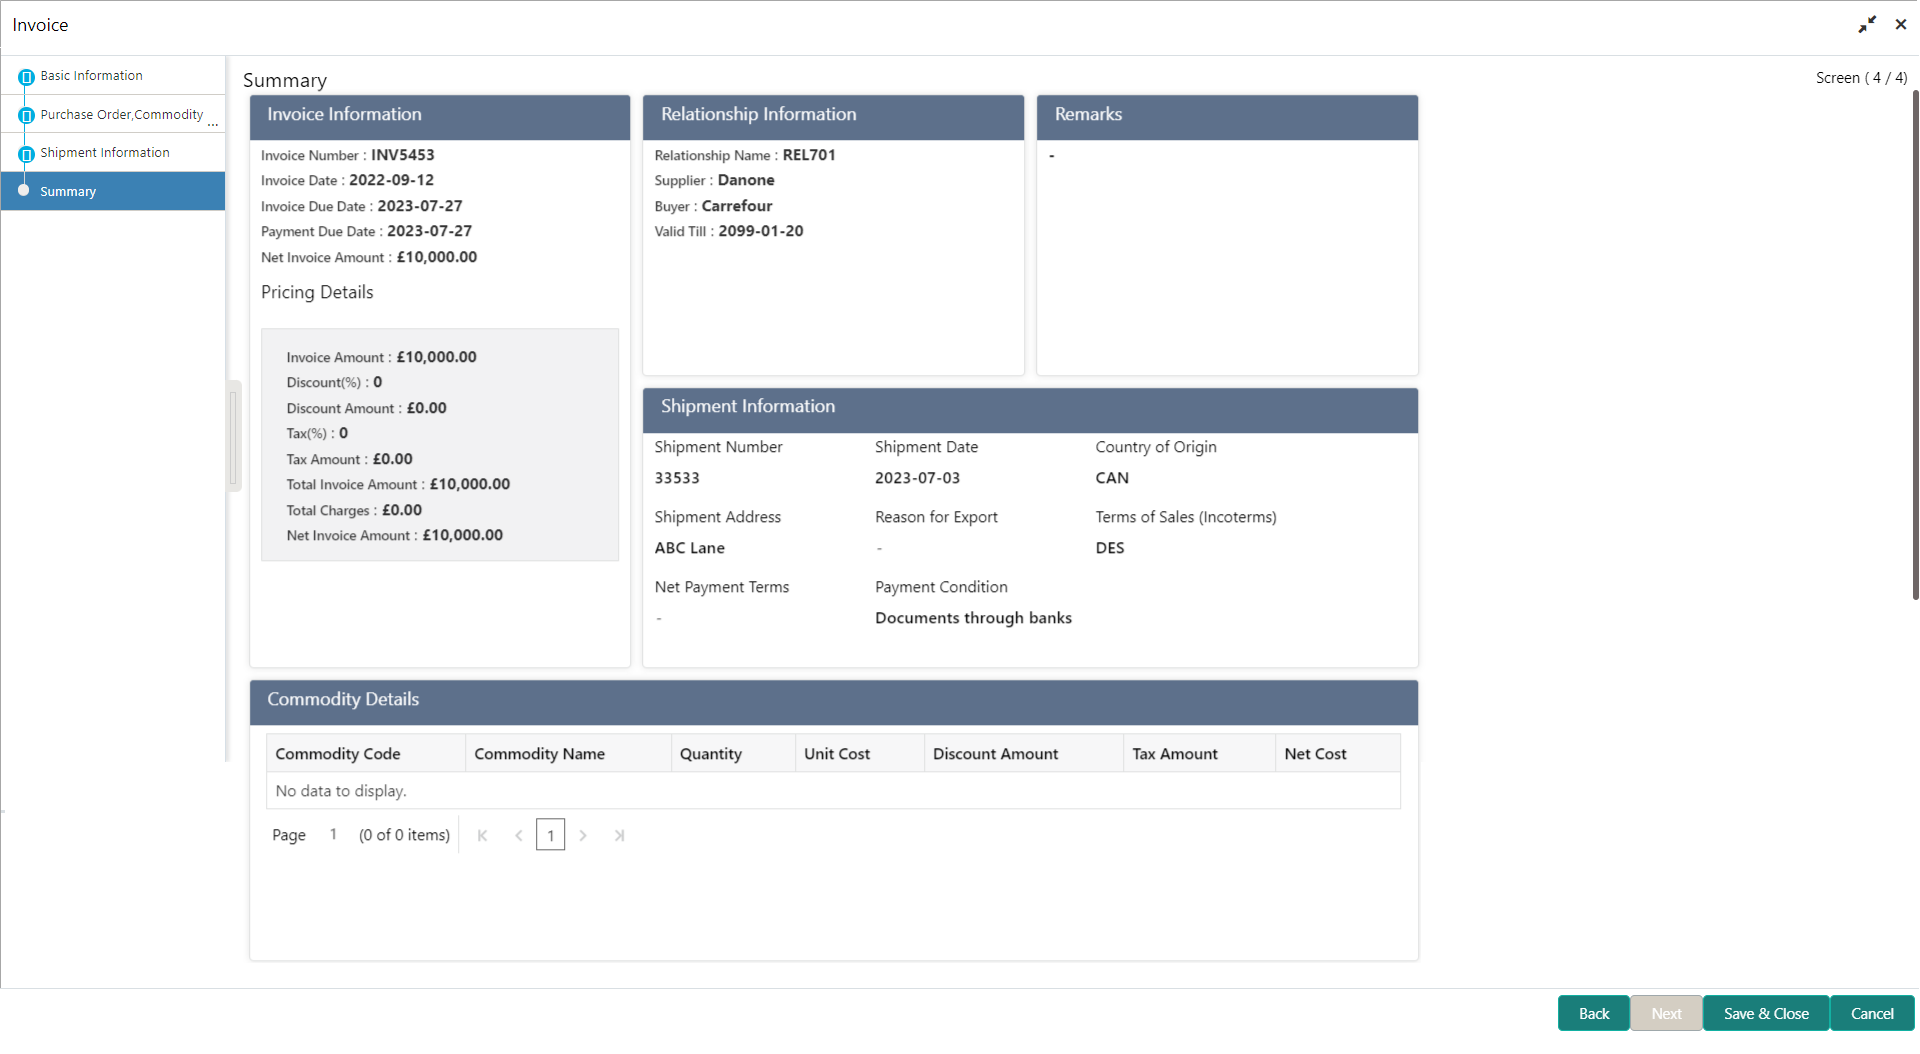Click shipment address ABC Lane
1920x1054 pixels.
pos(690,548)
